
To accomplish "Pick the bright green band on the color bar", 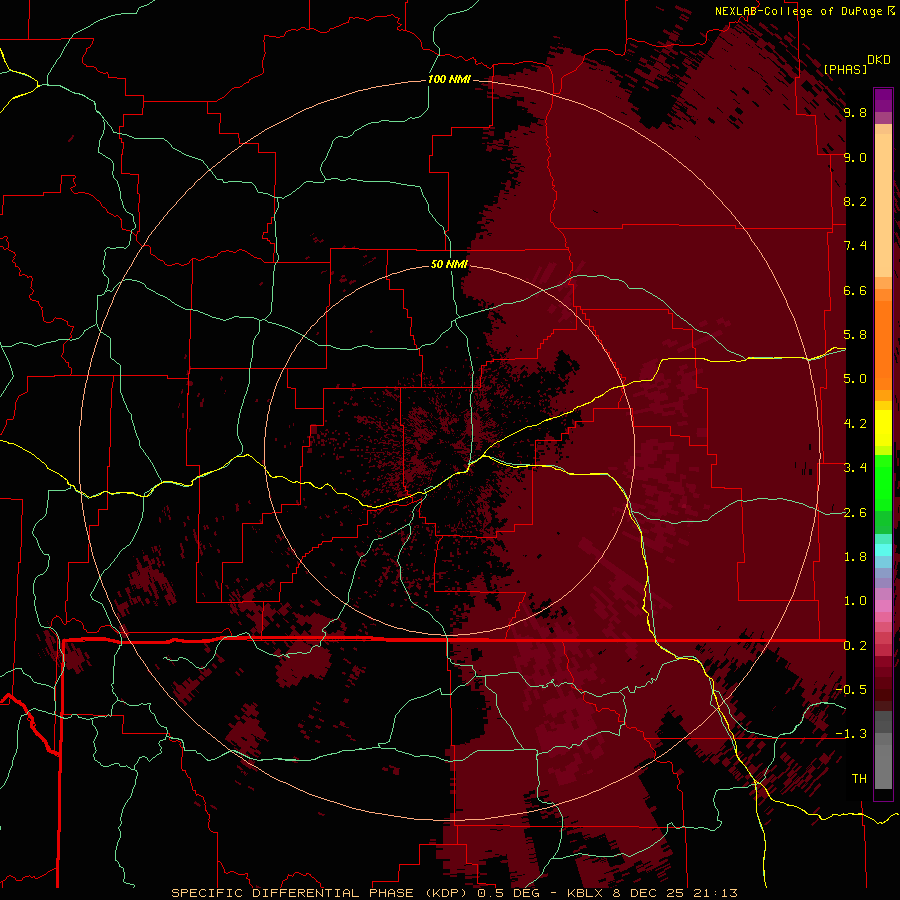I will [x=883, y=483].
